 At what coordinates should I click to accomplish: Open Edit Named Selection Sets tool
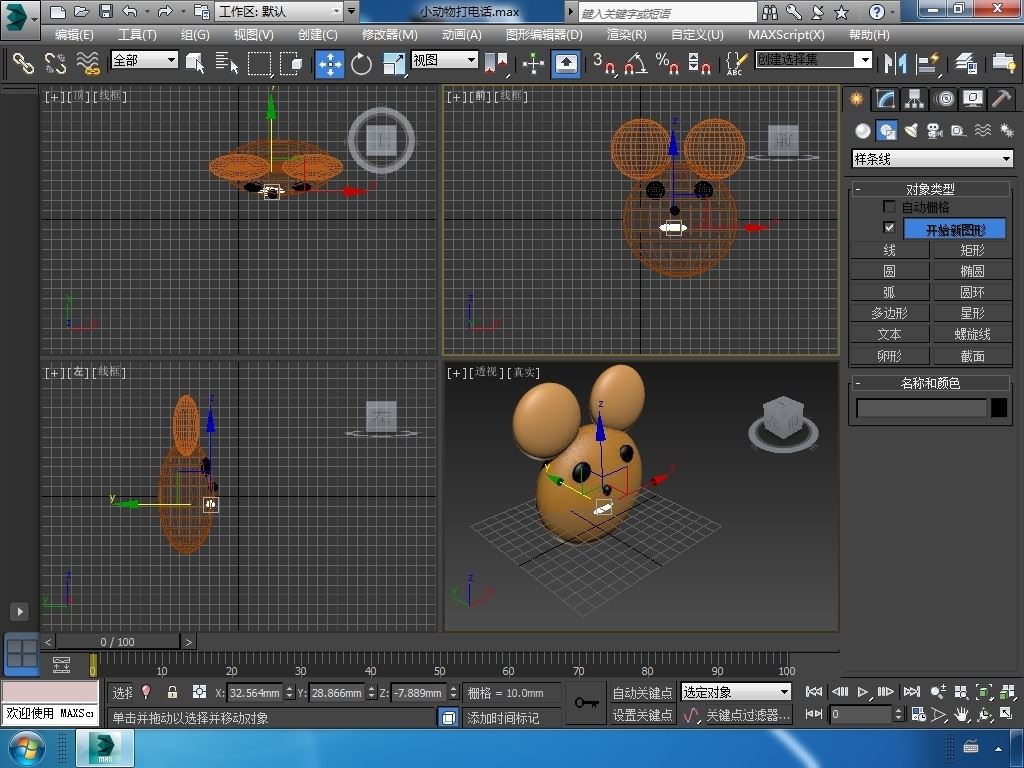tap(736, 63)
